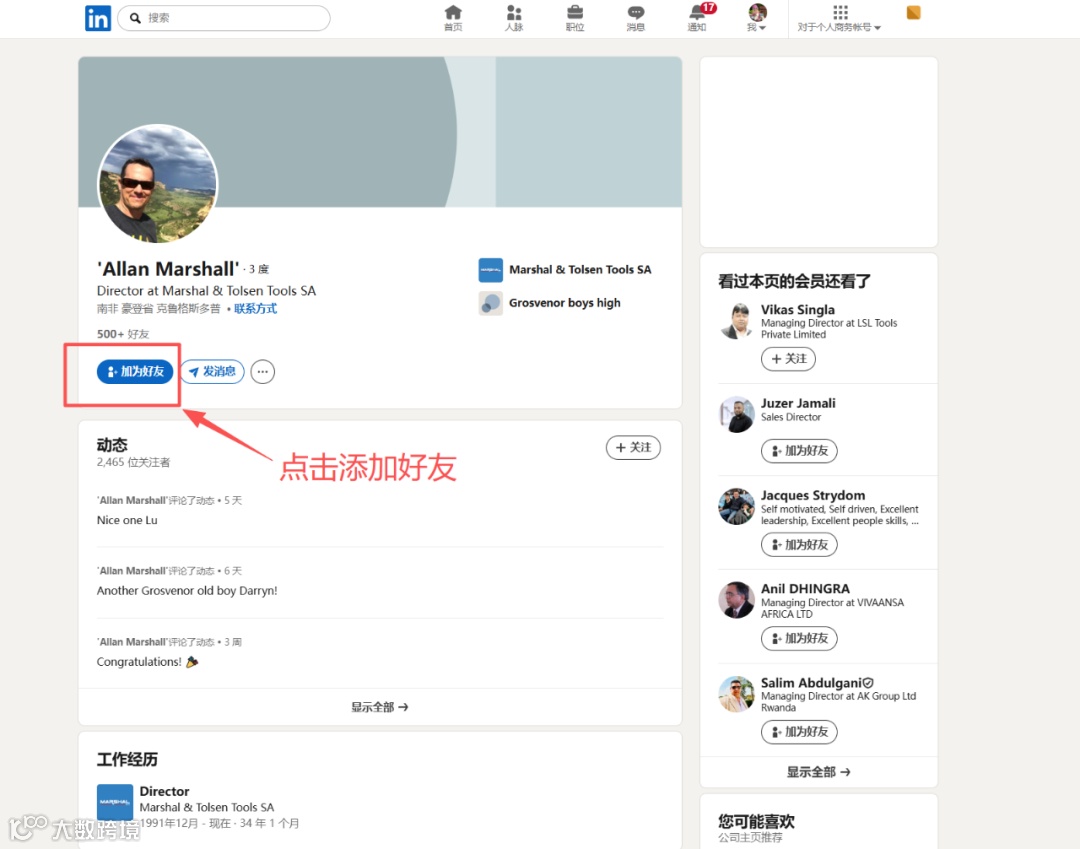Open 'Another Grosvenor old boy Darryn!' comment
The image size is (1080, 849).
click(x=187, y=591)
